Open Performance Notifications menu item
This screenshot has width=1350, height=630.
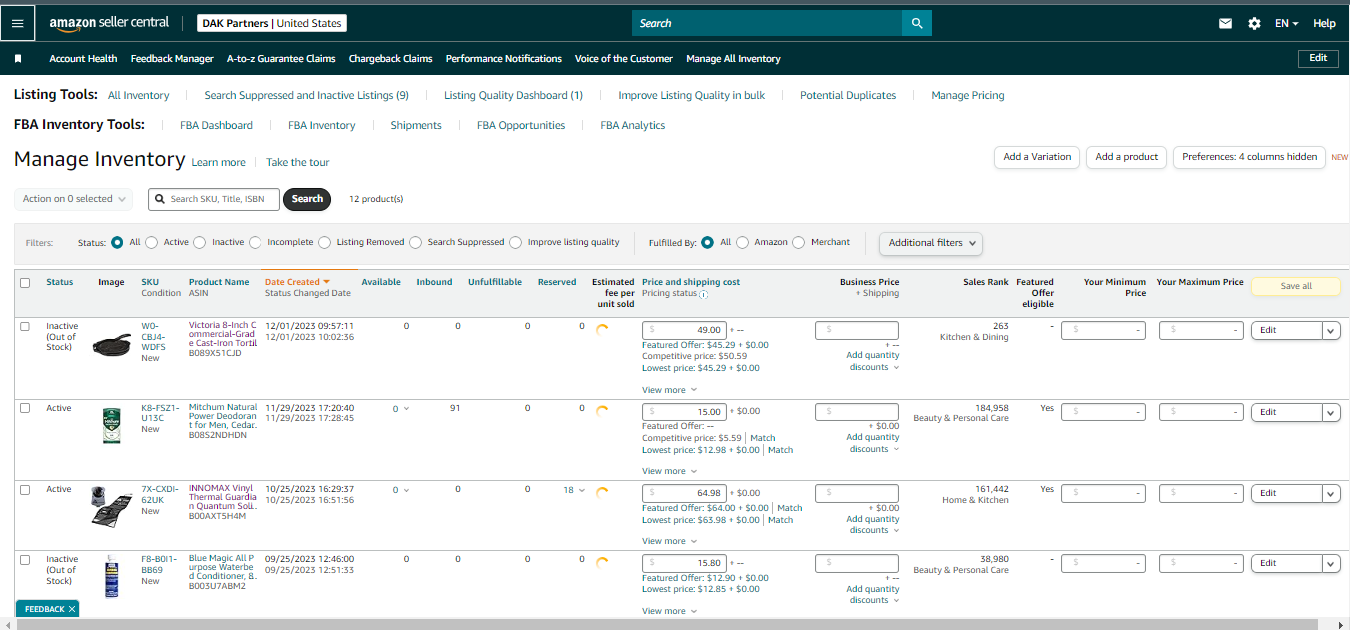(x=504, y=59)
